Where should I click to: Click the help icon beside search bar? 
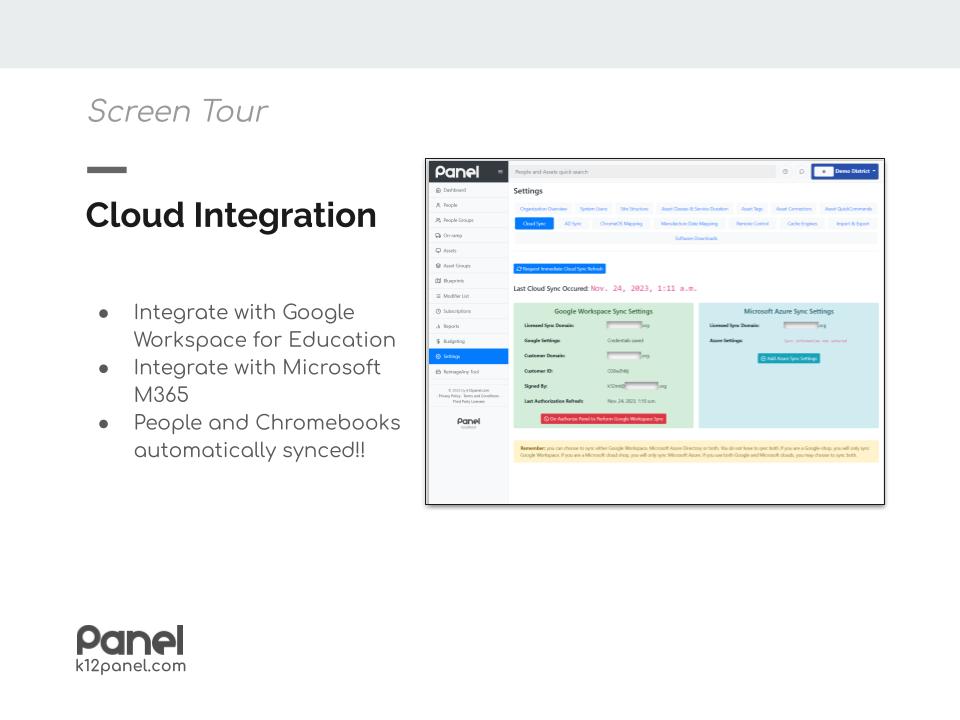tap(785, 171)
